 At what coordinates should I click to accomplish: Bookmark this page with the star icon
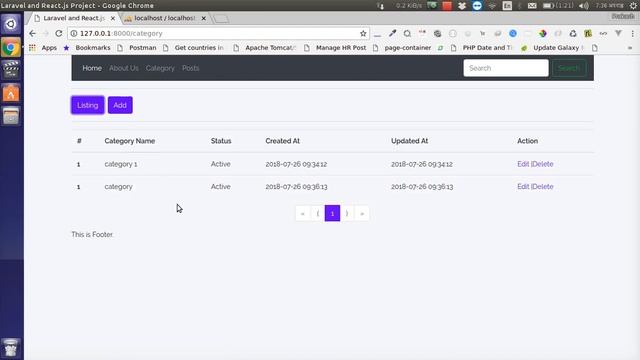(x=363, y=33)
